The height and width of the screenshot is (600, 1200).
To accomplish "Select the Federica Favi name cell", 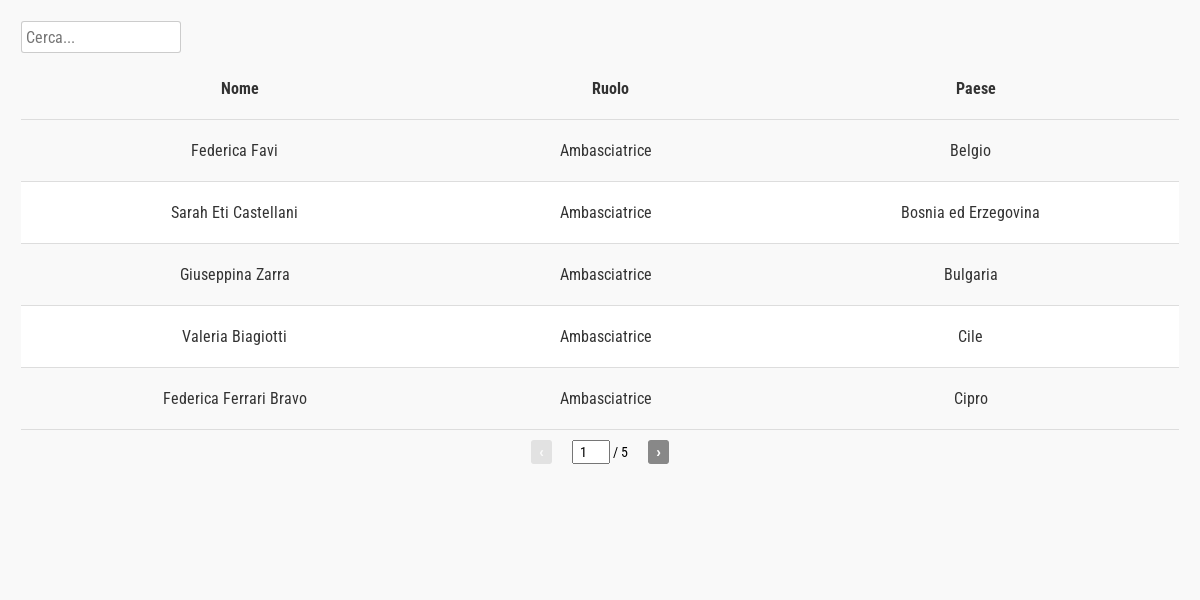I will (x=234, y=151).
